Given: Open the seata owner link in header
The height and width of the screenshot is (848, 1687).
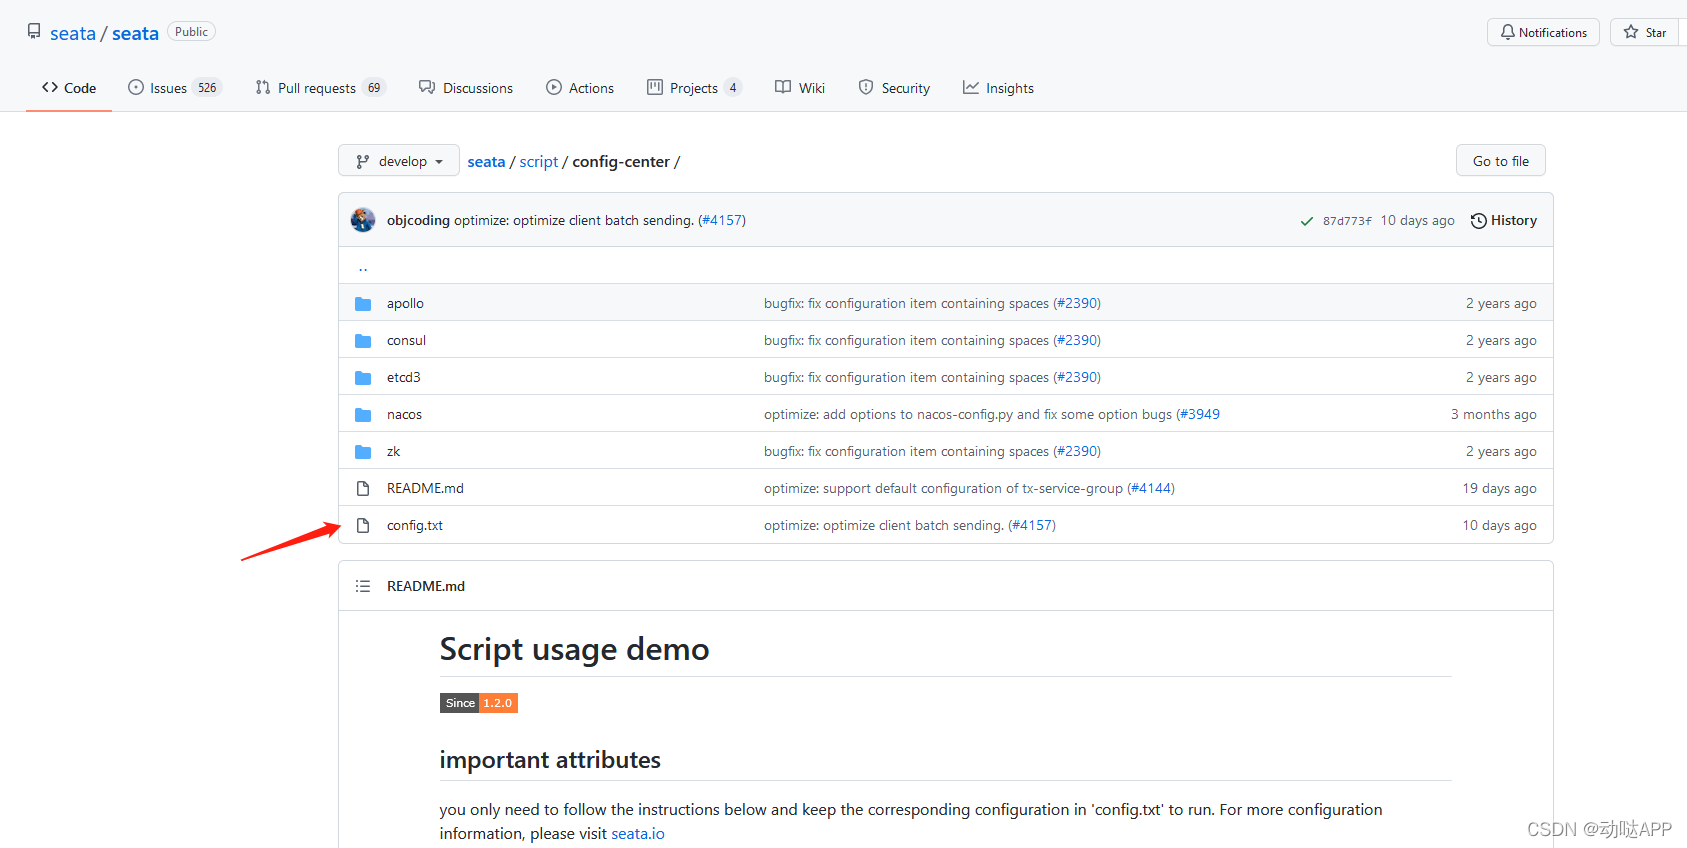Looking at the screenshot, I should tap(73, 33).
